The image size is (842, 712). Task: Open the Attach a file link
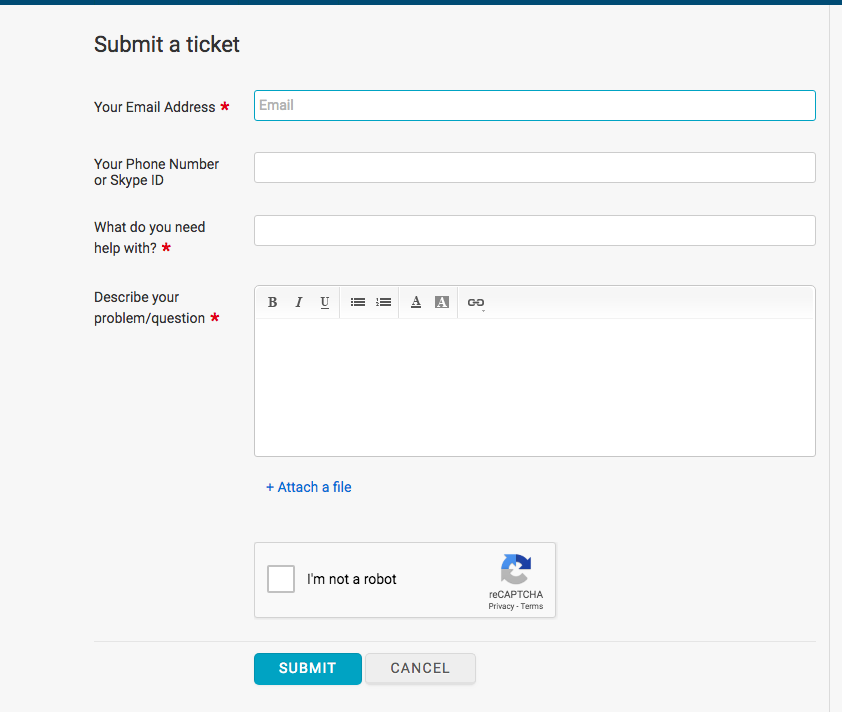coord(309,487)
